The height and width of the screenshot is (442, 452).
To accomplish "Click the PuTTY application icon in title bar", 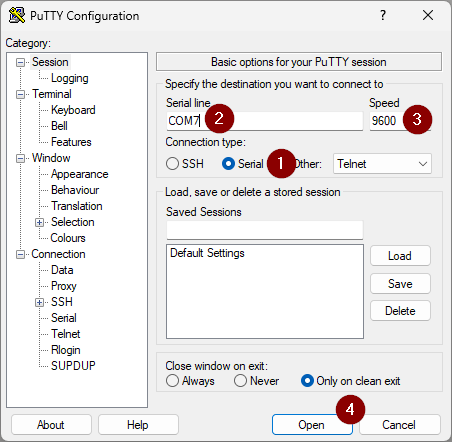I will tap(17, 15).
